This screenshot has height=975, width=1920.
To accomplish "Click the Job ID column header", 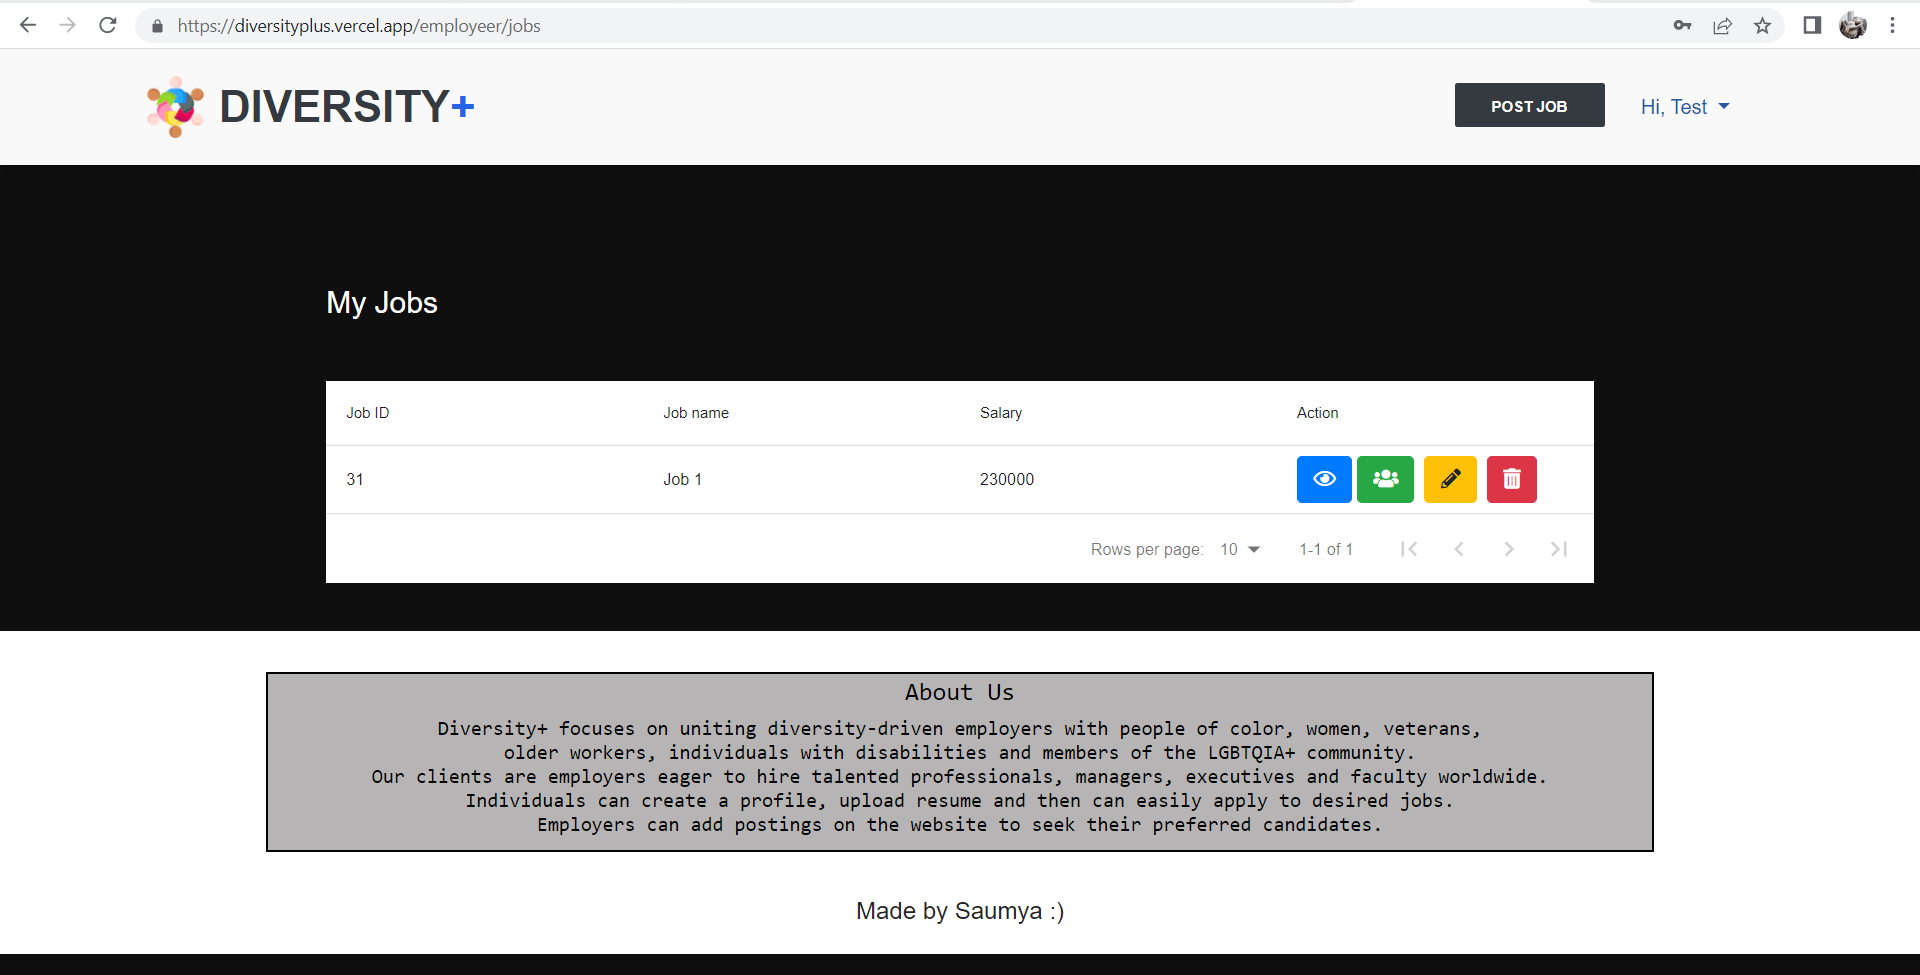I will click(368, 413).
